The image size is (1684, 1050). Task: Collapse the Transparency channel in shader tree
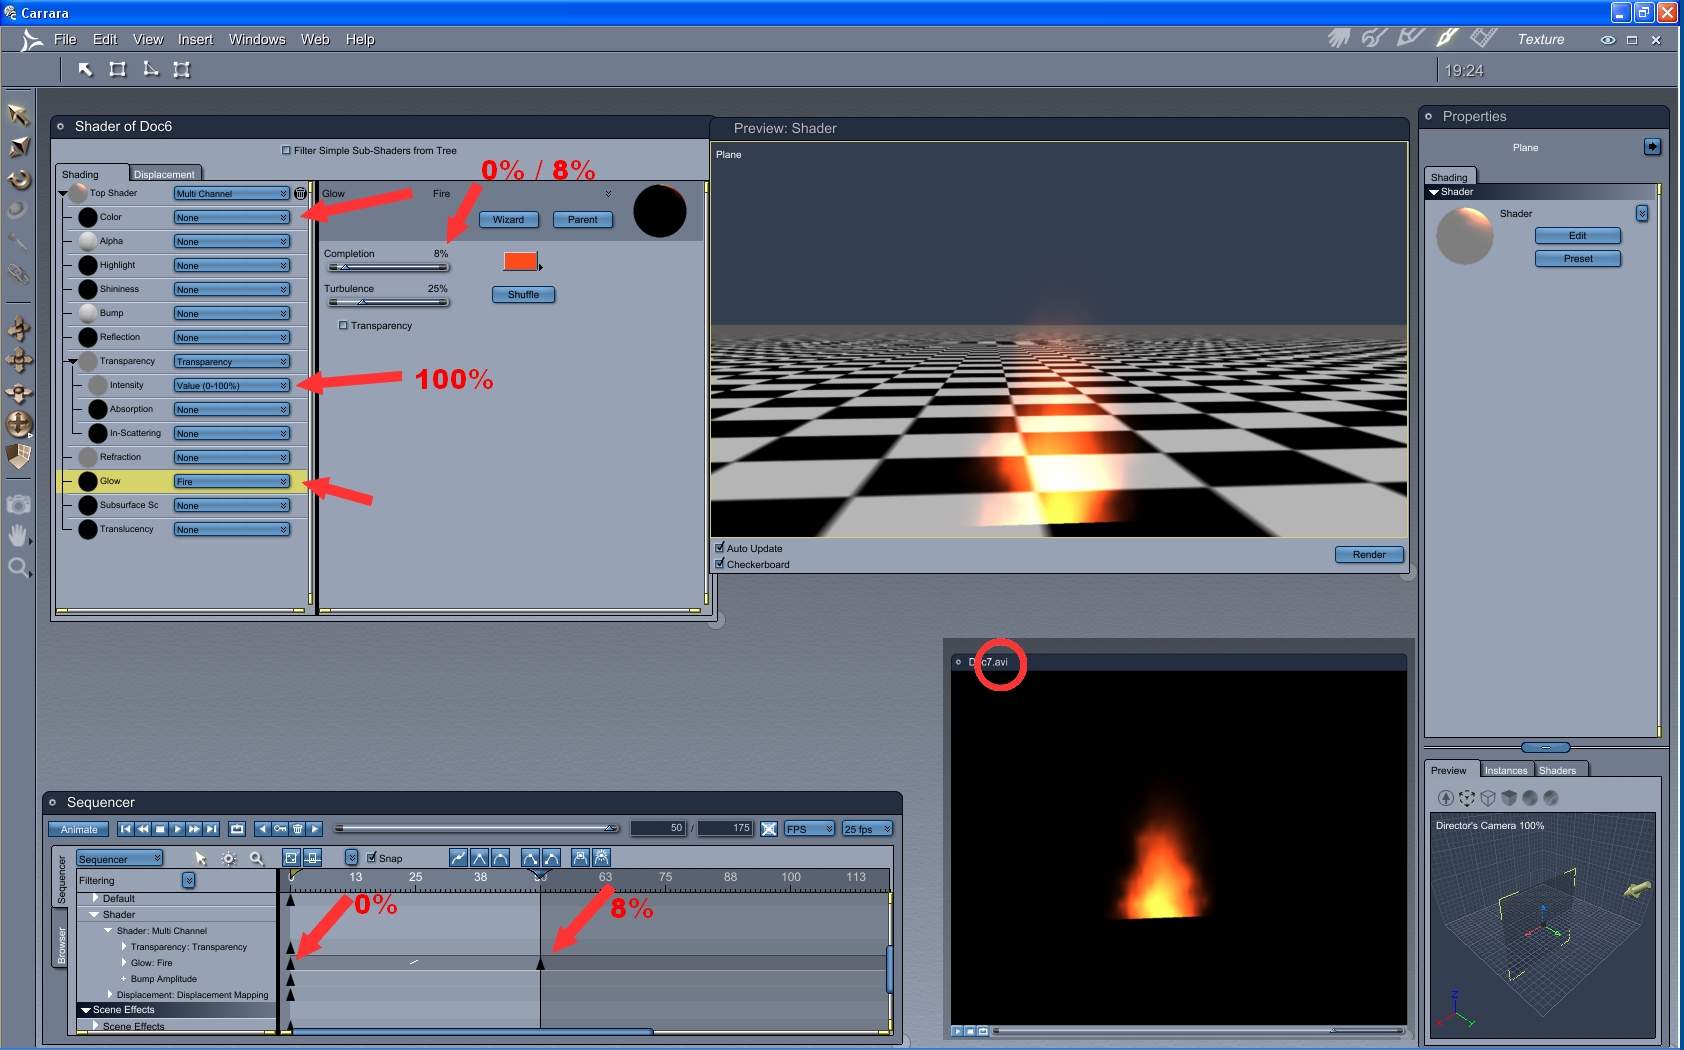[x=73, y=361]
